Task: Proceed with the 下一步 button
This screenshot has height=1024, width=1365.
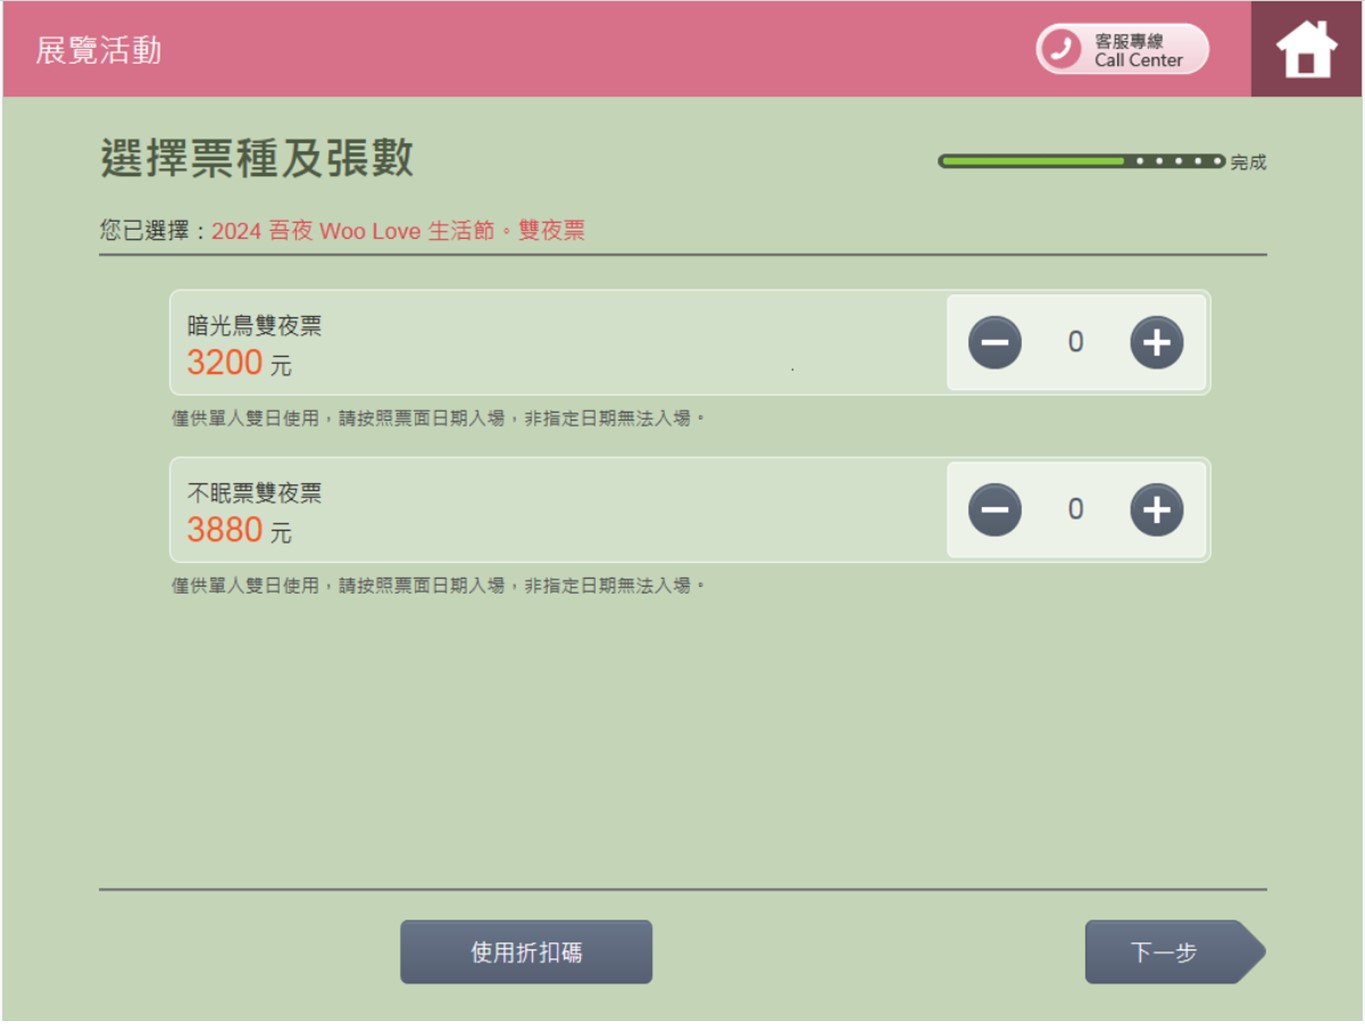Action: [1170, 952]
